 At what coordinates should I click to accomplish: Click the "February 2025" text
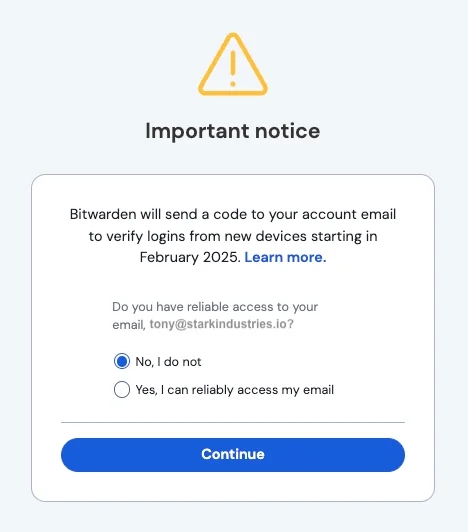click(190, 257)
